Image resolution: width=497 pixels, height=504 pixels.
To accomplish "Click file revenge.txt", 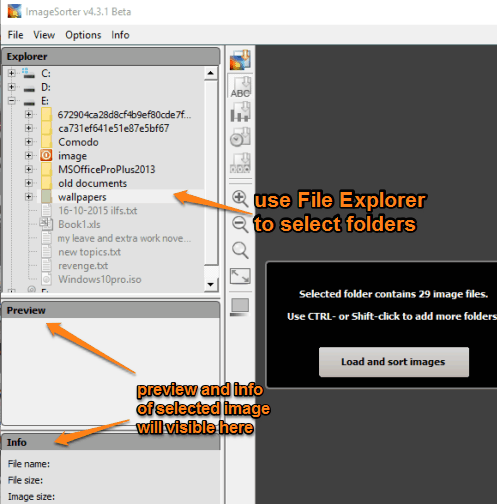I will [83, 266].
